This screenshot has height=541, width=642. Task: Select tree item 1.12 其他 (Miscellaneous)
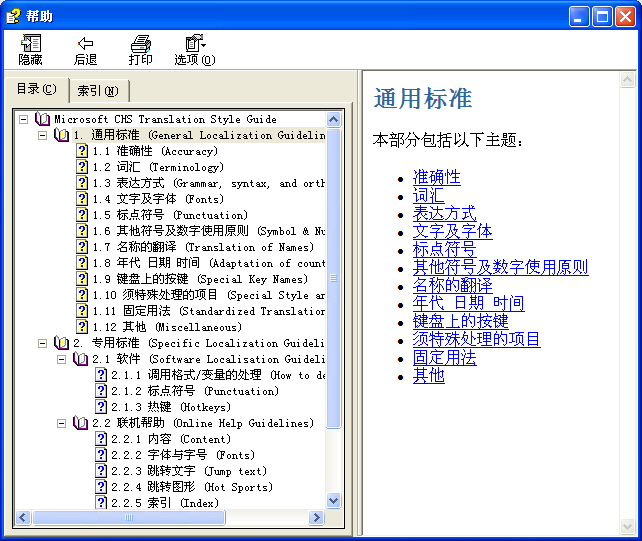pos(167,327)
